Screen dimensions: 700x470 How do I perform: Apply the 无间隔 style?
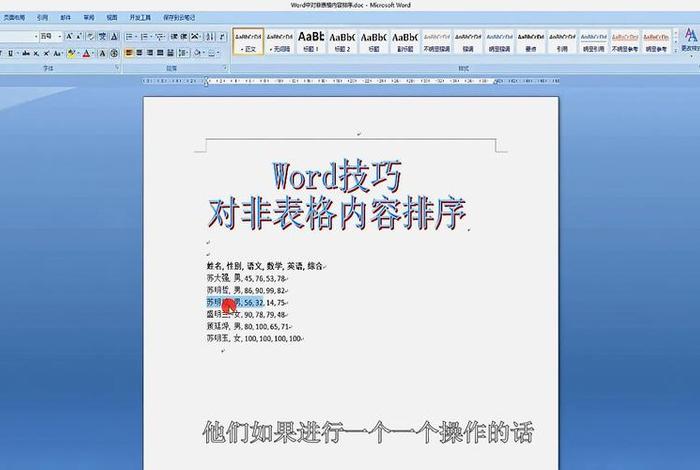click(280, 40)
